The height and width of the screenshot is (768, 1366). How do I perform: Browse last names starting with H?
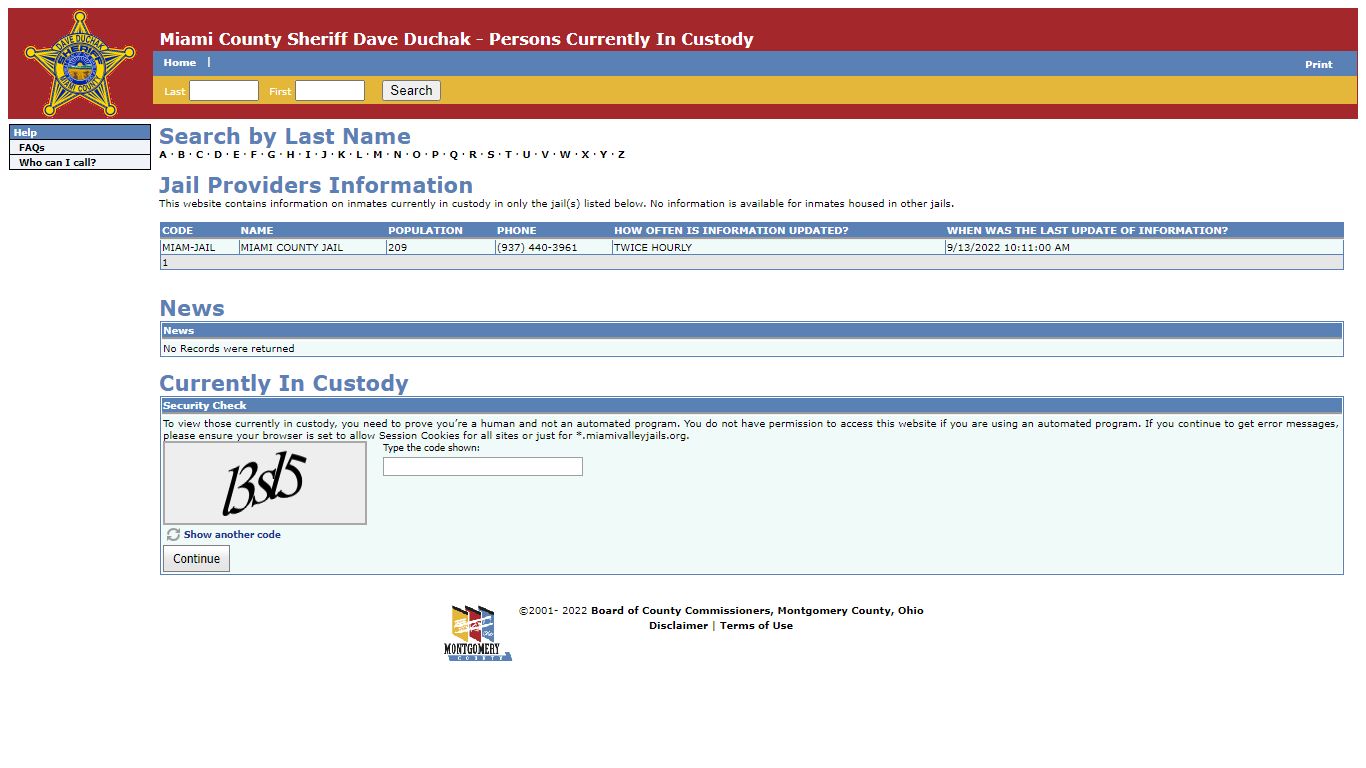click(290, 155)
